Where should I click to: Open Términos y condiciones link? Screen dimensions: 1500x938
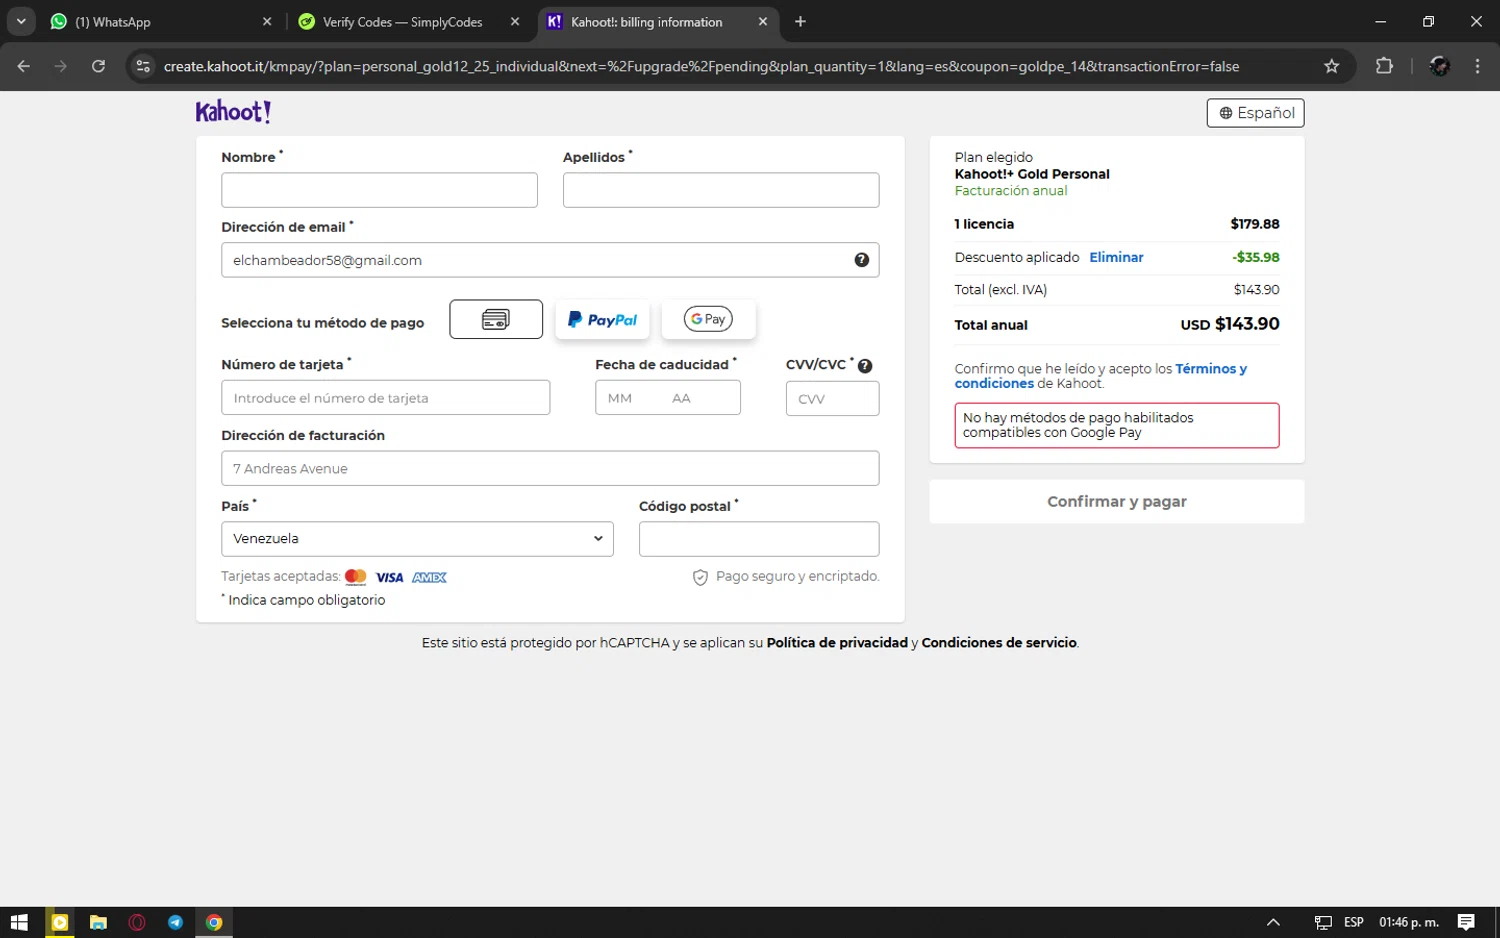pyautogui.click(x=1210, y=369)
